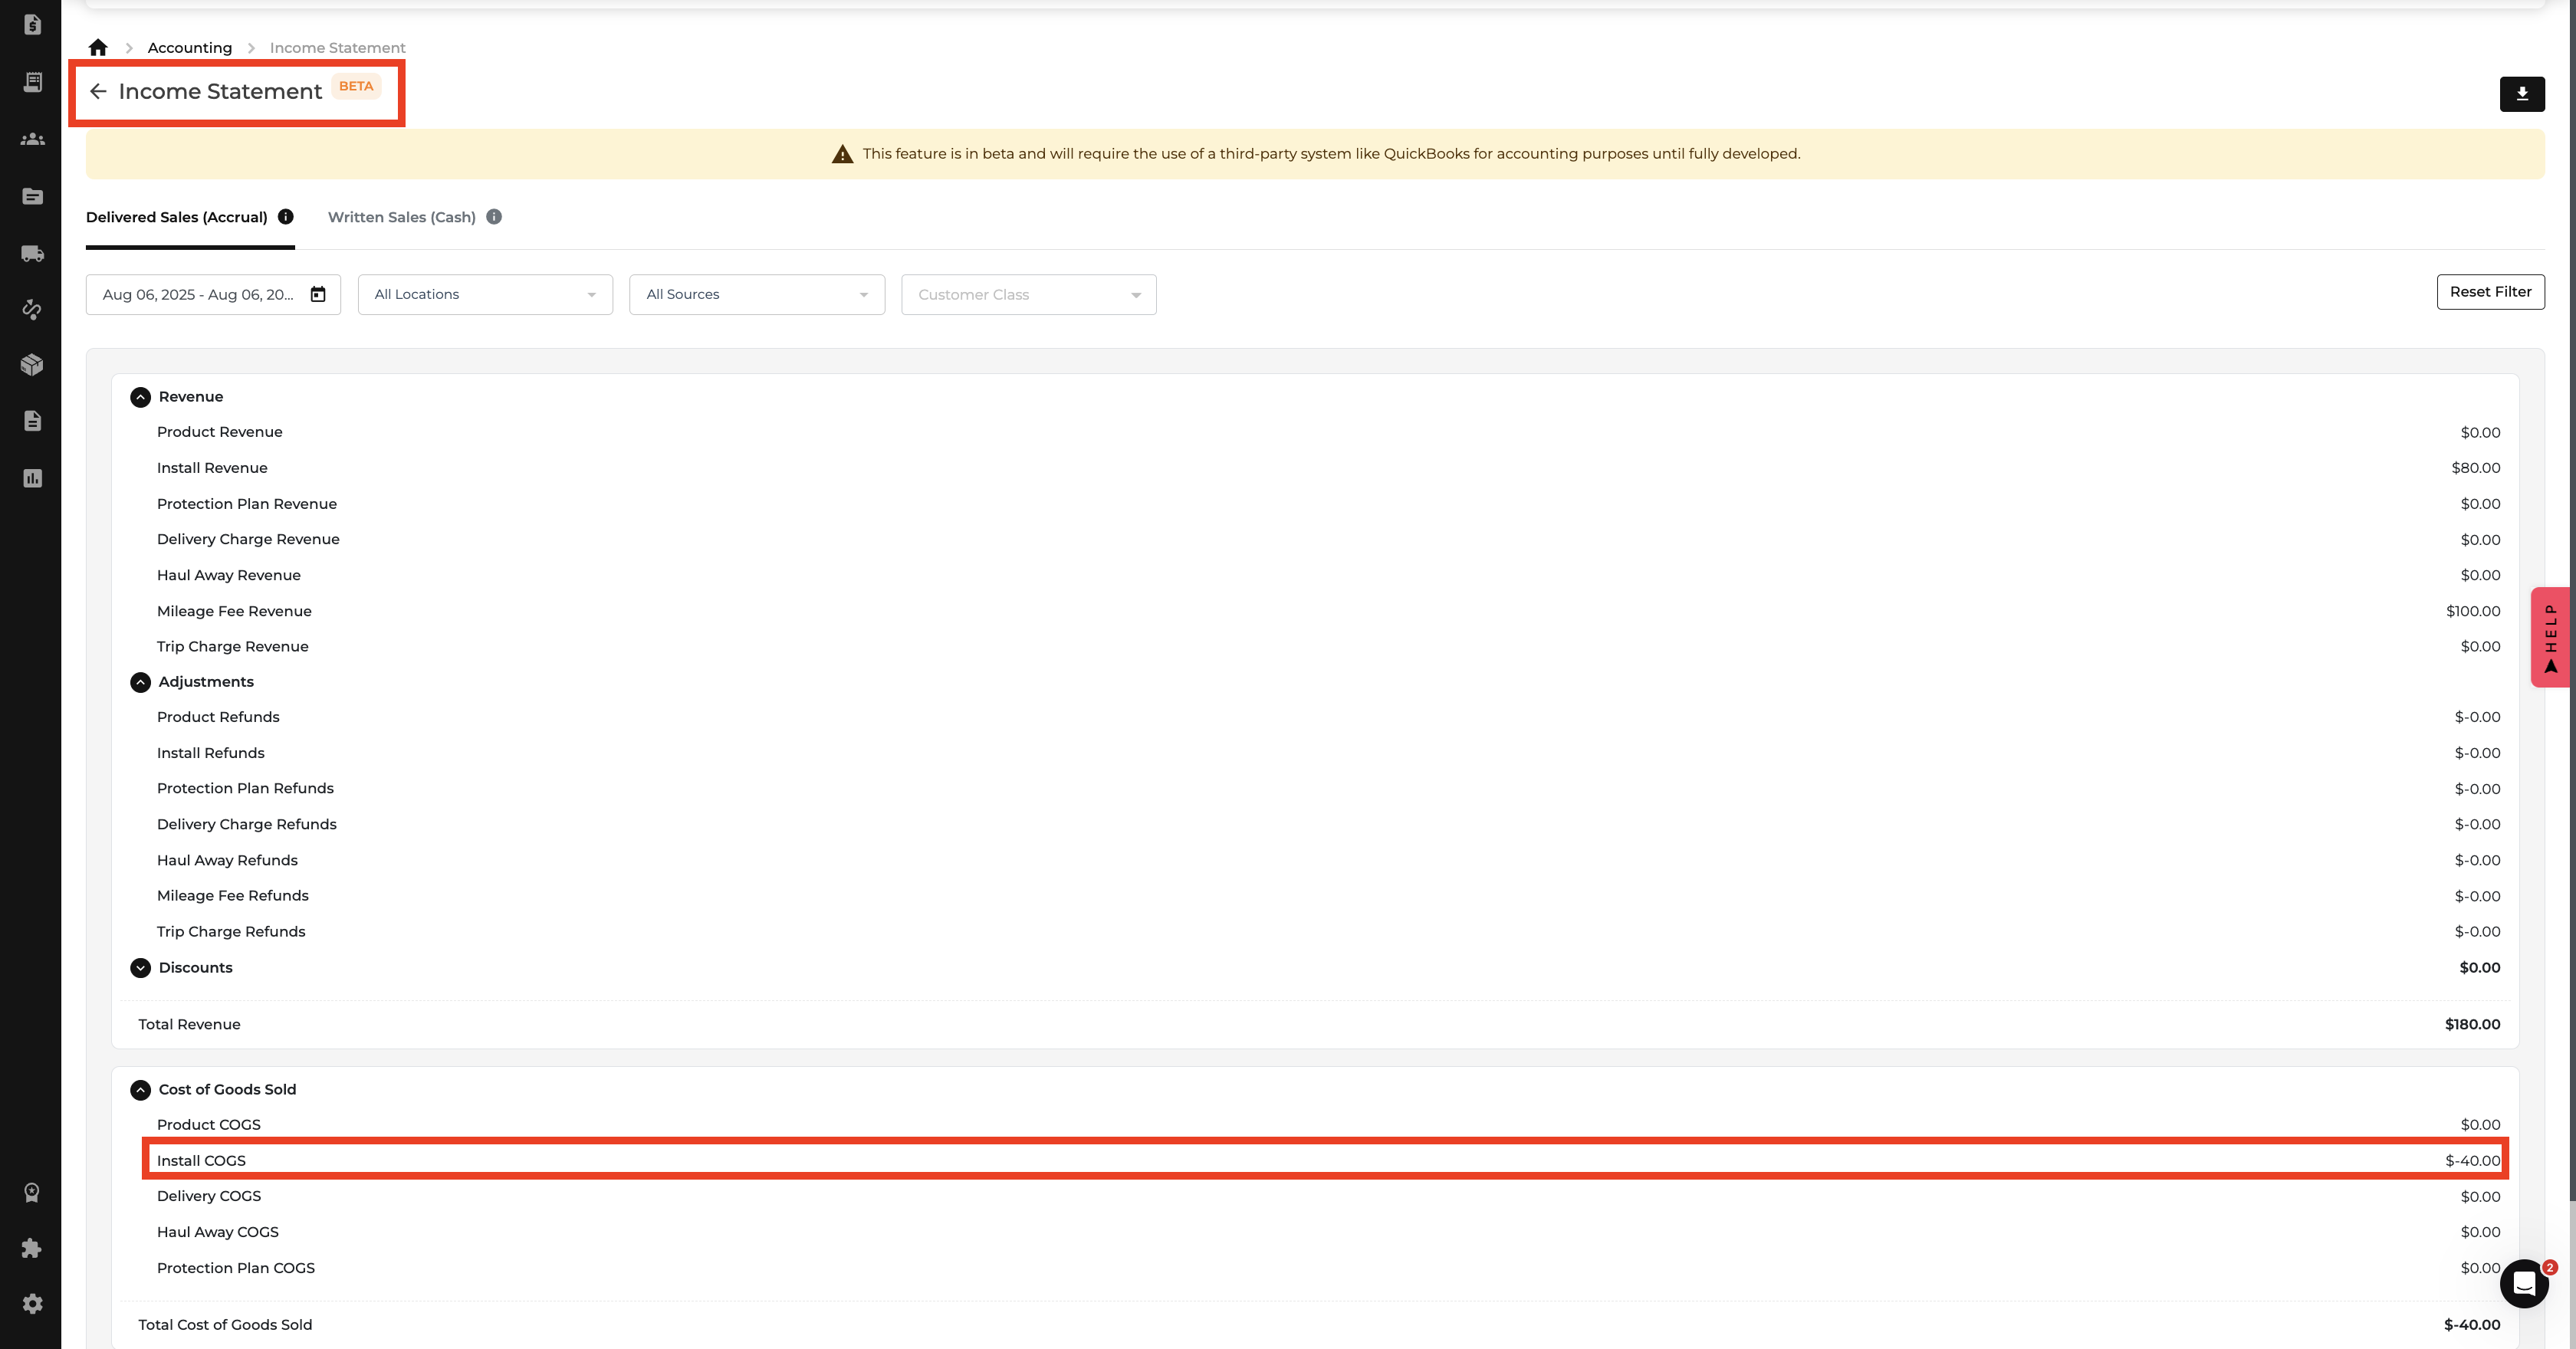Go to Accounting breadcrumb
This screenshot has height=1349, width=2576.
coord(190,47)
